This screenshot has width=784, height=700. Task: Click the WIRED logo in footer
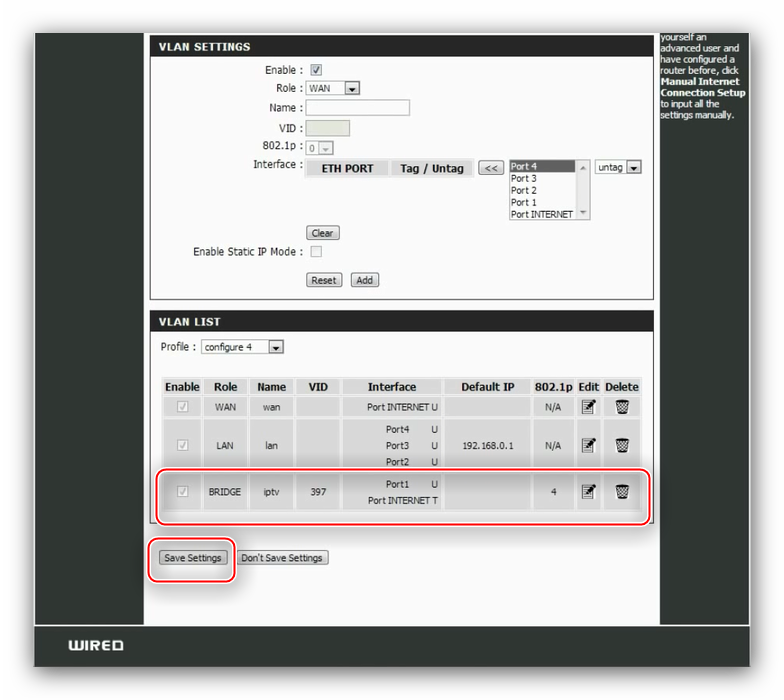pos(96,646)
